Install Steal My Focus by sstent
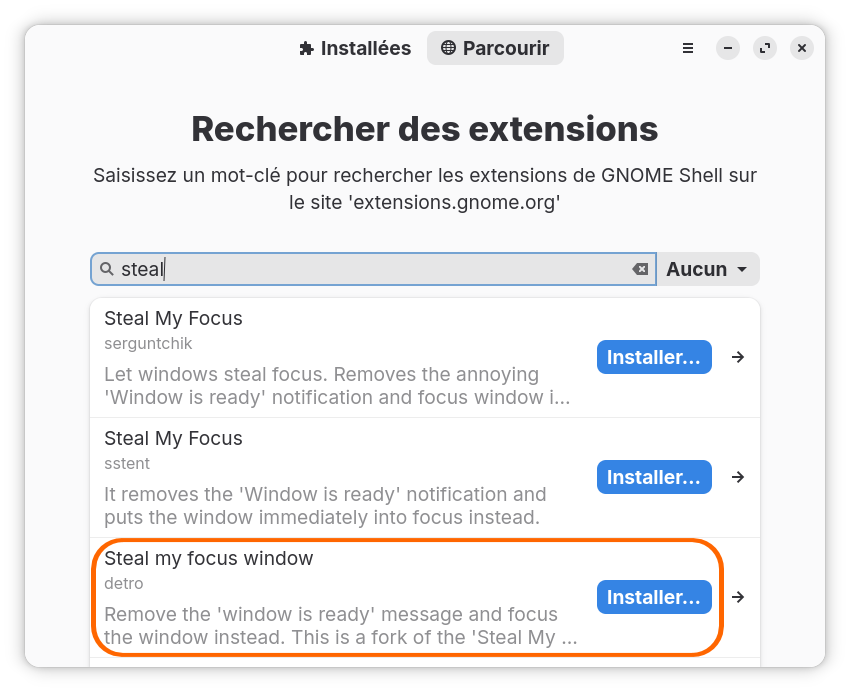 tap(654, 477)
